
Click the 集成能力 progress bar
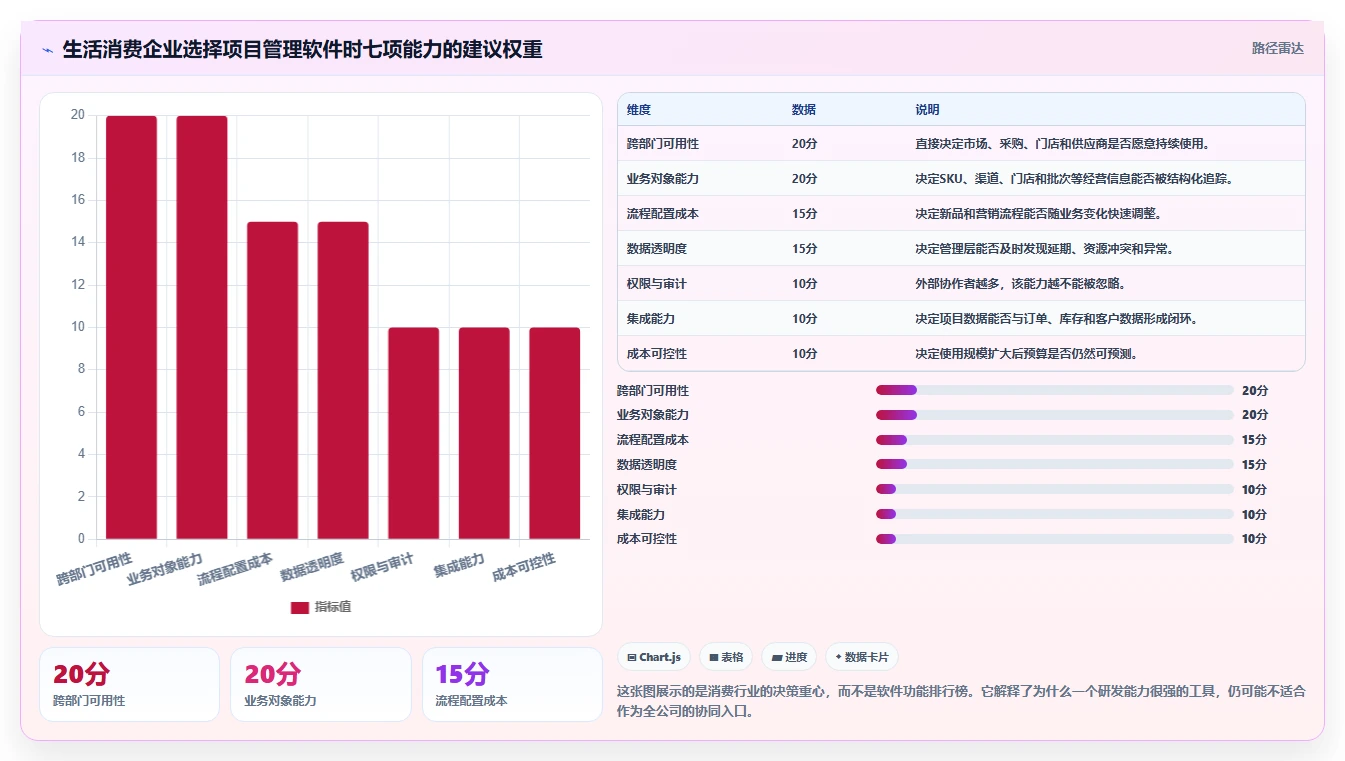tap(1055, 514)
